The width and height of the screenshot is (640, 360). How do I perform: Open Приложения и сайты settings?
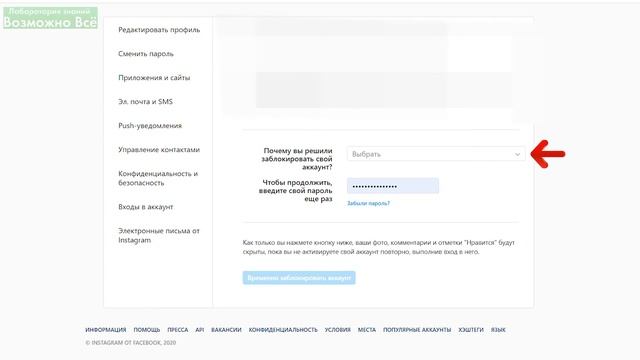point(154,78)
